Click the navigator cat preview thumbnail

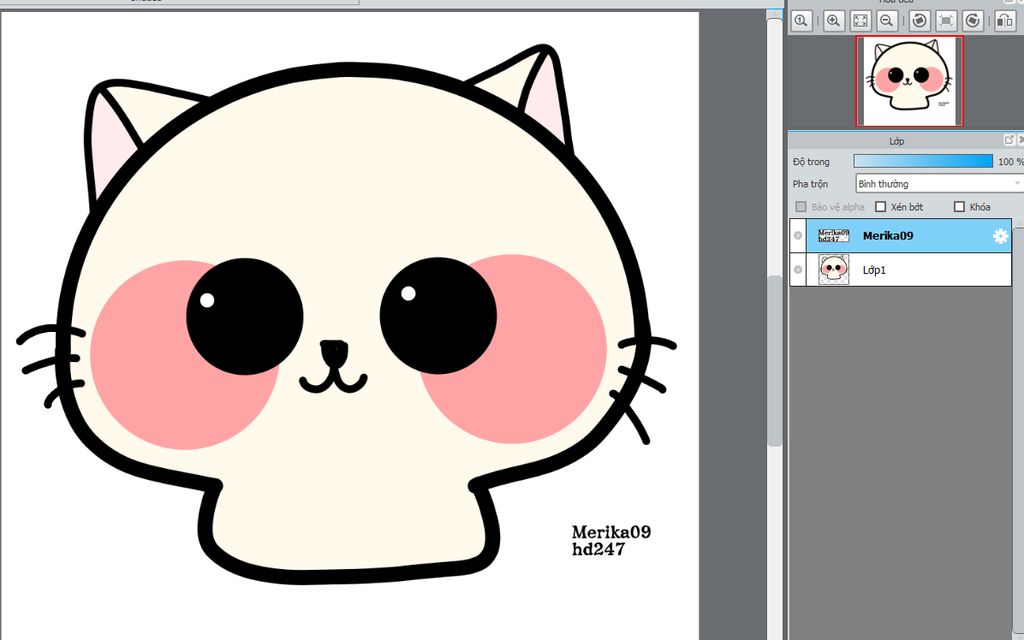(910, 81)
